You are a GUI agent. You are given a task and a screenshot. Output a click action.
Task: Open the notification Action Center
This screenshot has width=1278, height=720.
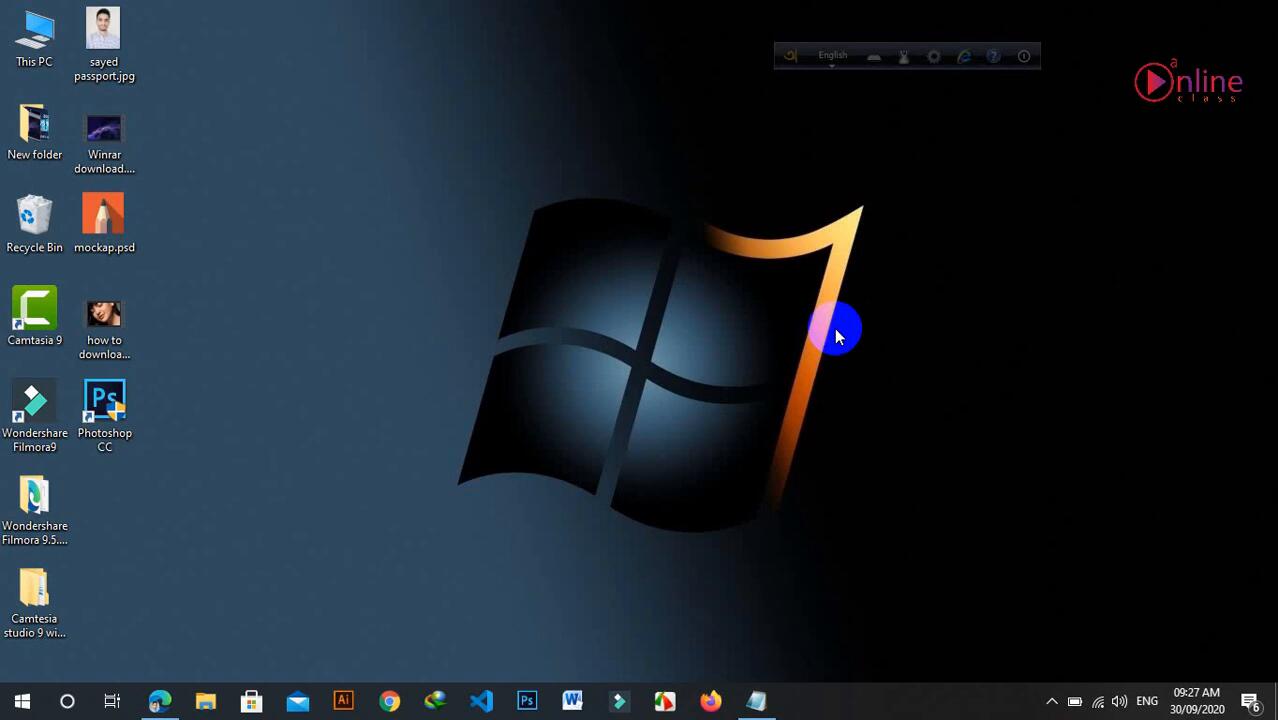pyautogui.click(x=1250, y=701)
